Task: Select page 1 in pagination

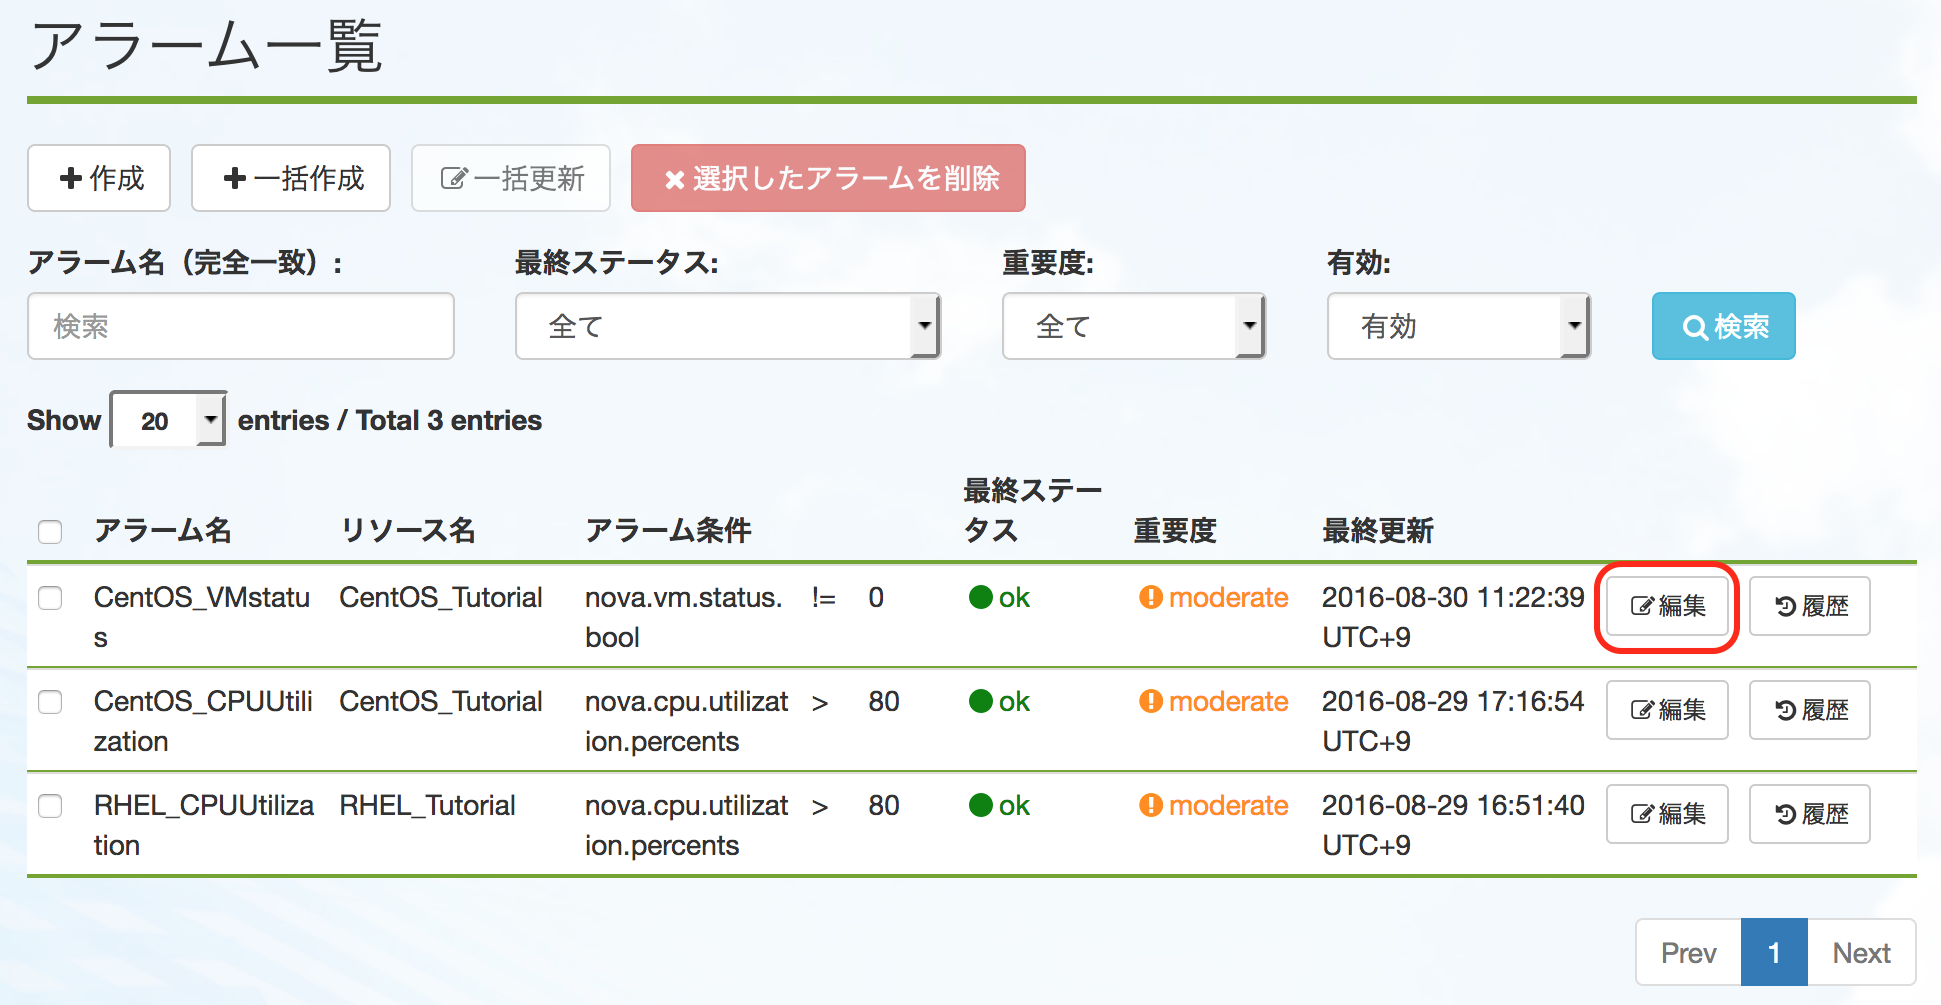Action: point(1774,952)
